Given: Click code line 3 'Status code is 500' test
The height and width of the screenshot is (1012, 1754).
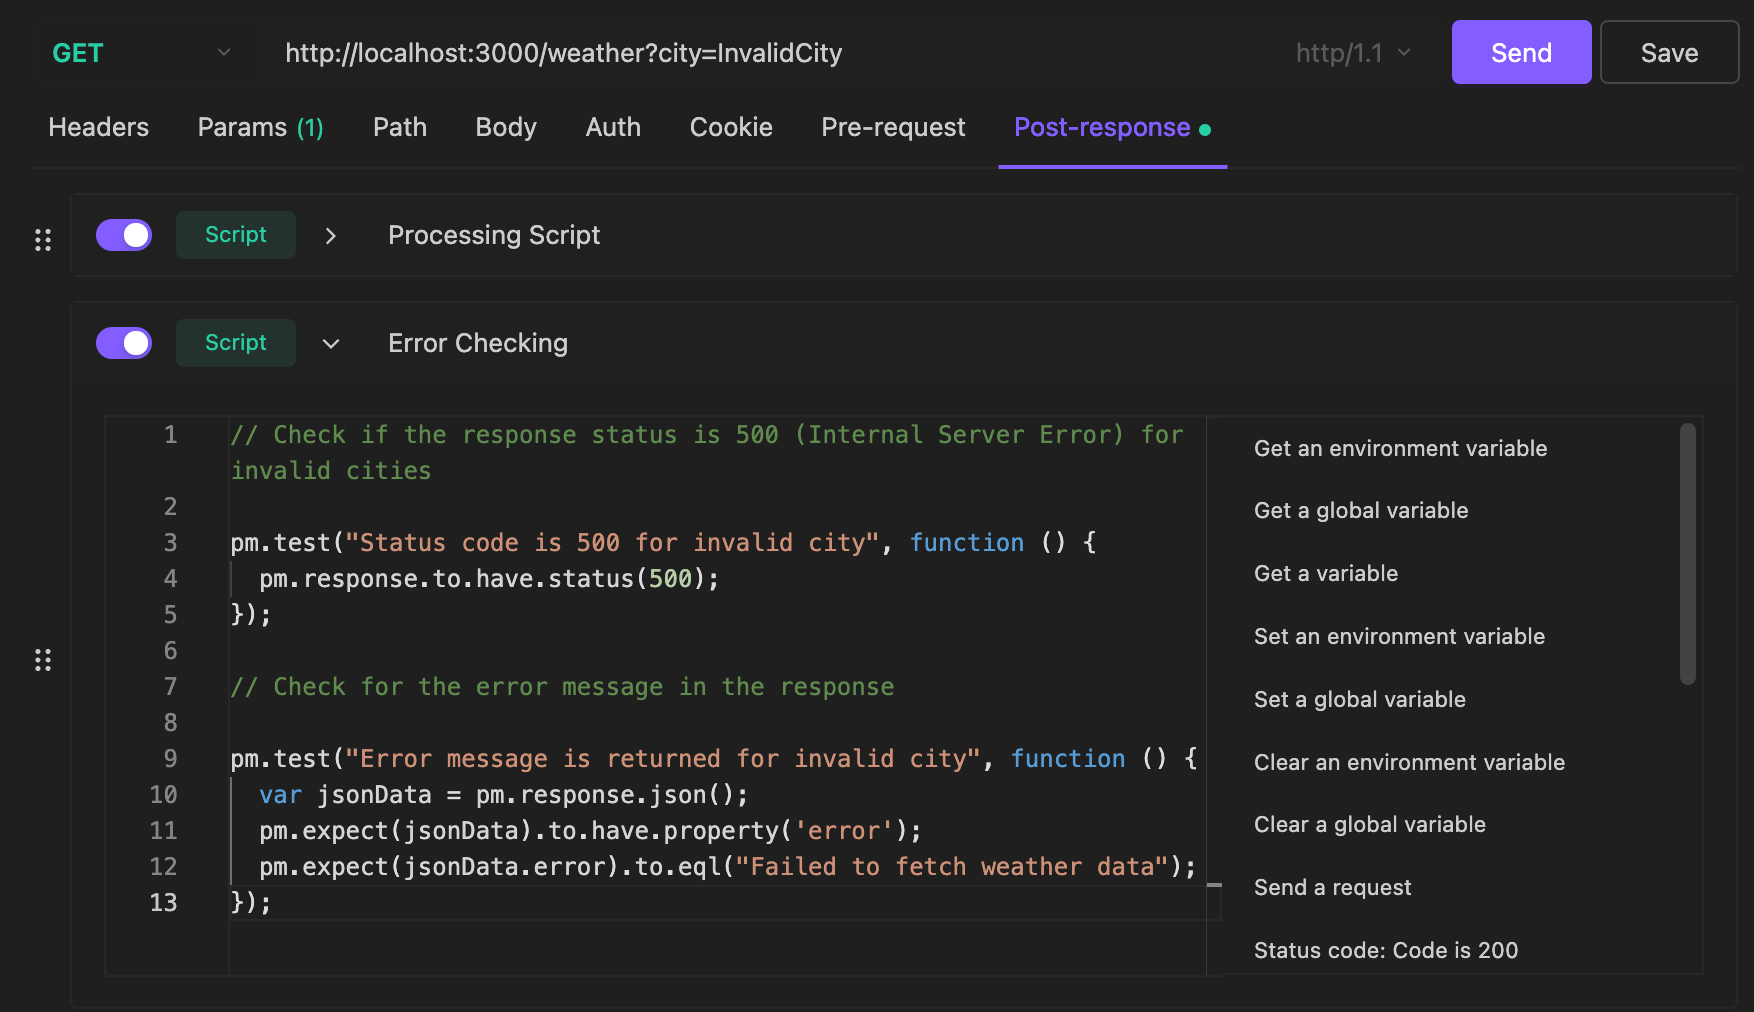Looking at the screenshot, I should coord(663,542).
